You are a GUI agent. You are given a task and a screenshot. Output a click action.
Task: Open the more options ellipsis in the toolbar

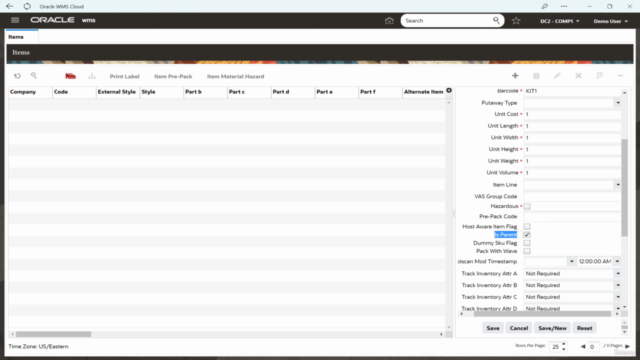tap(620, 76)
